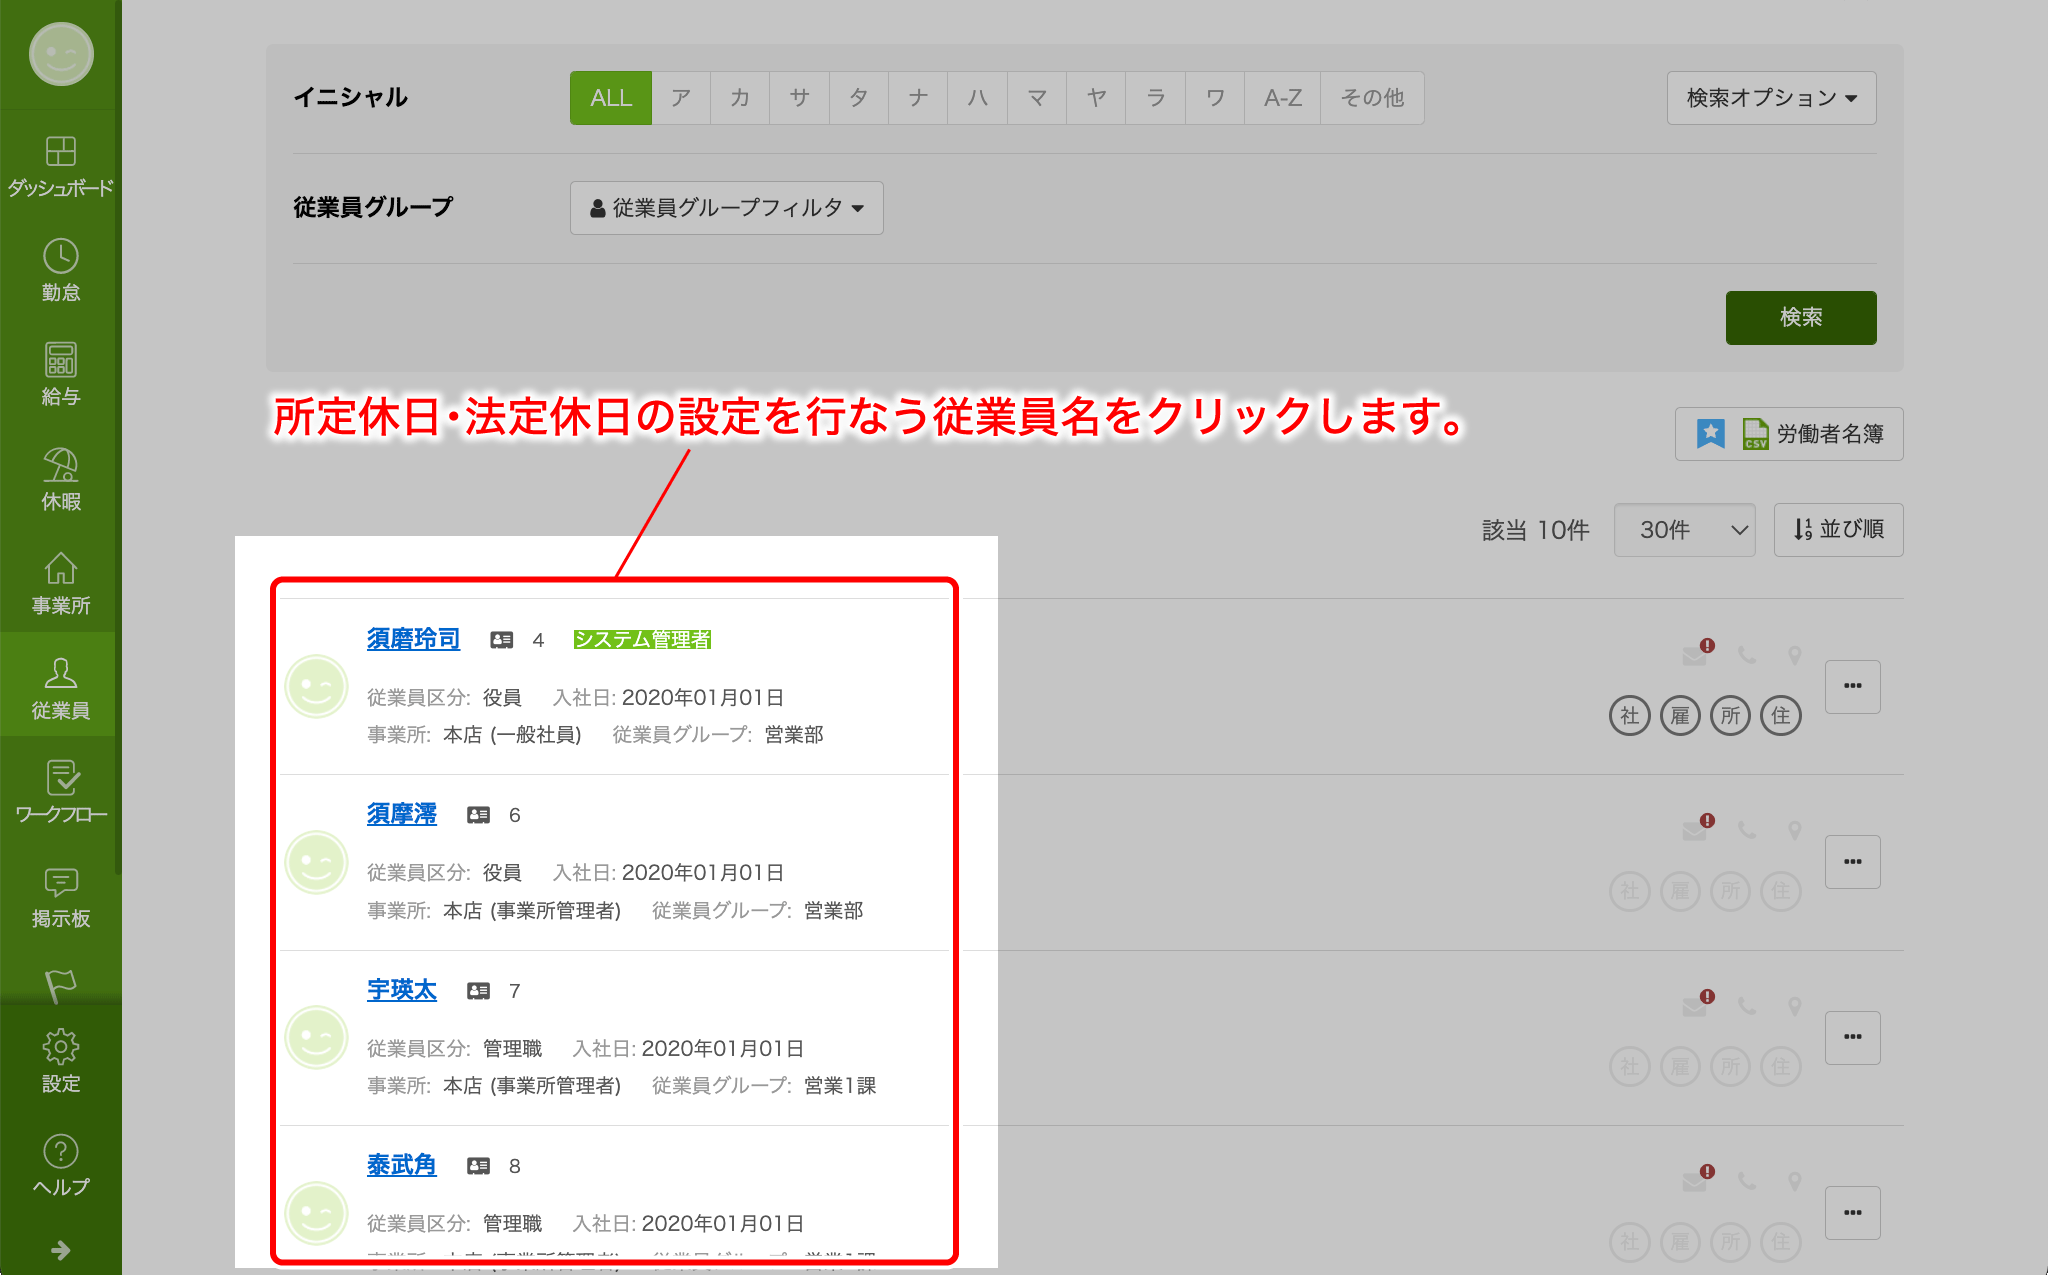The height and width of the screenshot is (1275, 2048).
Task: Select the タ initial filter
Action: coord(859,98)
